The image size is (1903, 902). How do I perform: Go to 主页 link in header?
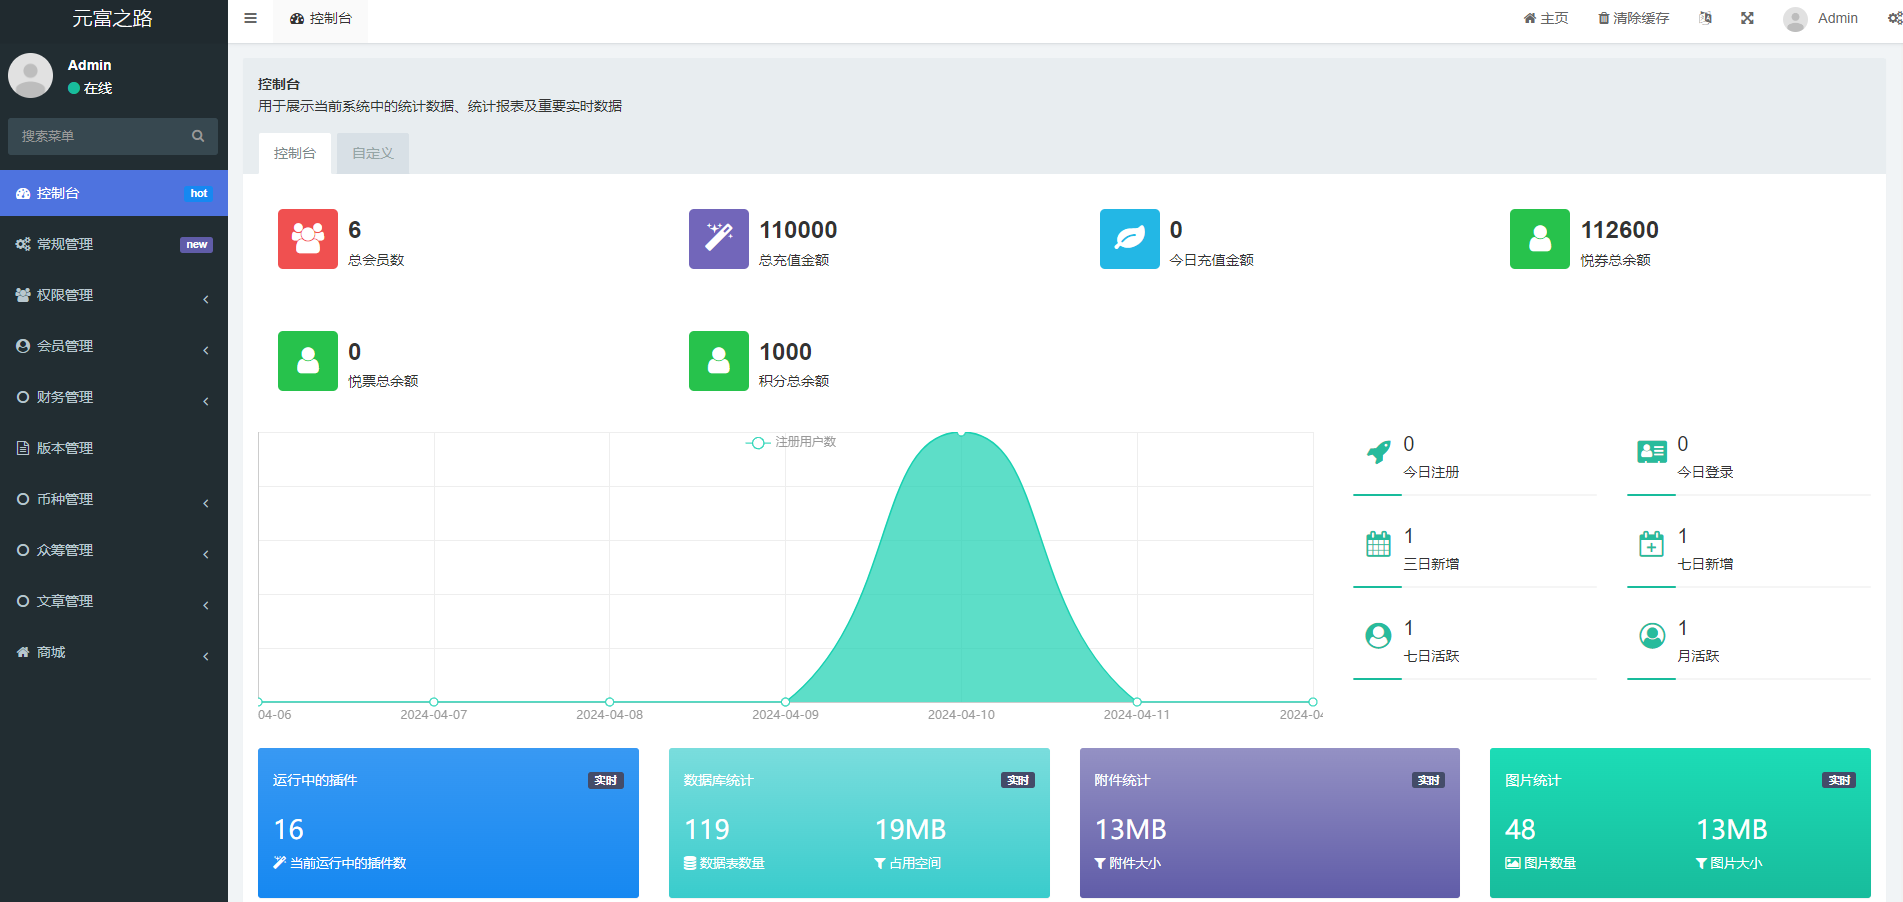point(1545,18)
